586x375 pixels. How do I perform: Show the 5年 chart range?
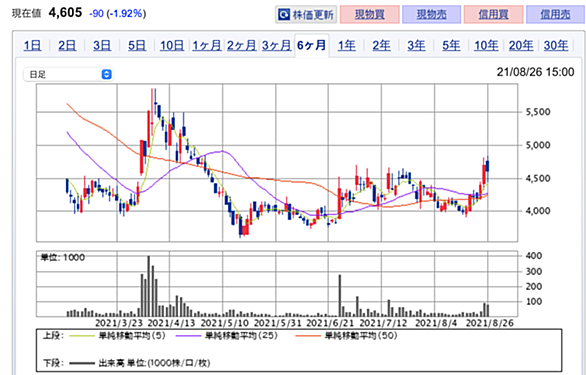(x=451, y=46)
